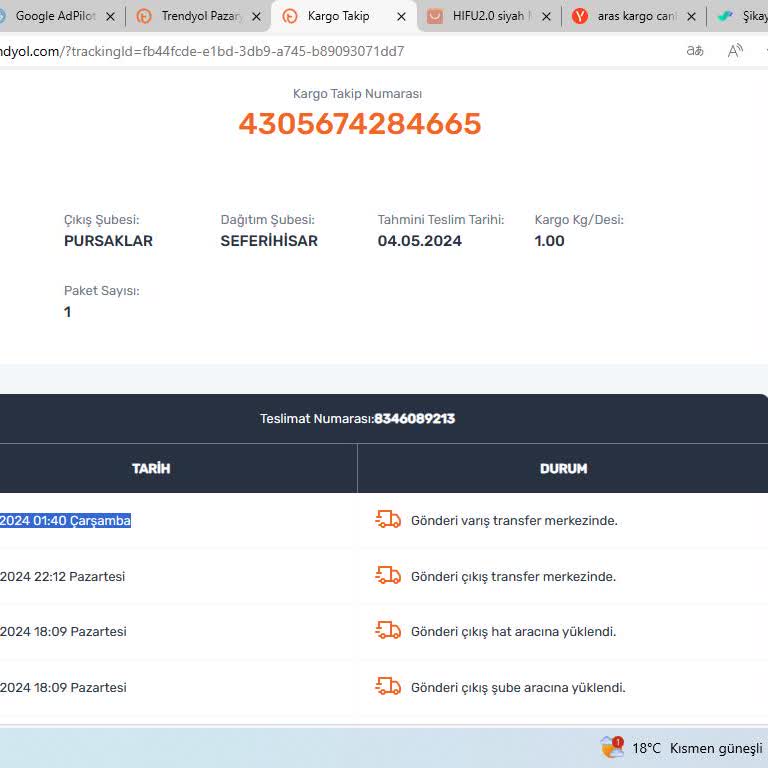Open the weather widget icon in taskbar
Viewport: 768px width, 768px height.
click(612, 747)
